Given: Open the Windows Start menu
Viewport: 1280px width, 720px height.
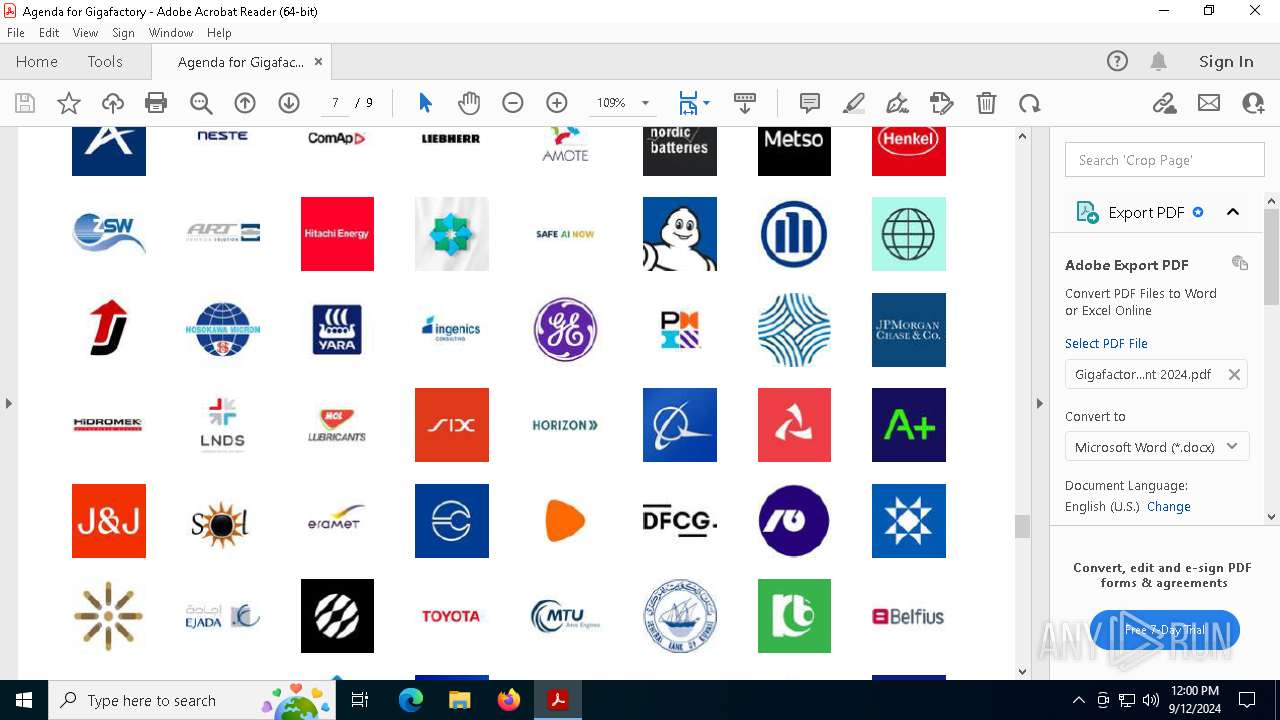Looking at the screenshot, I should (x=24, y=700).
